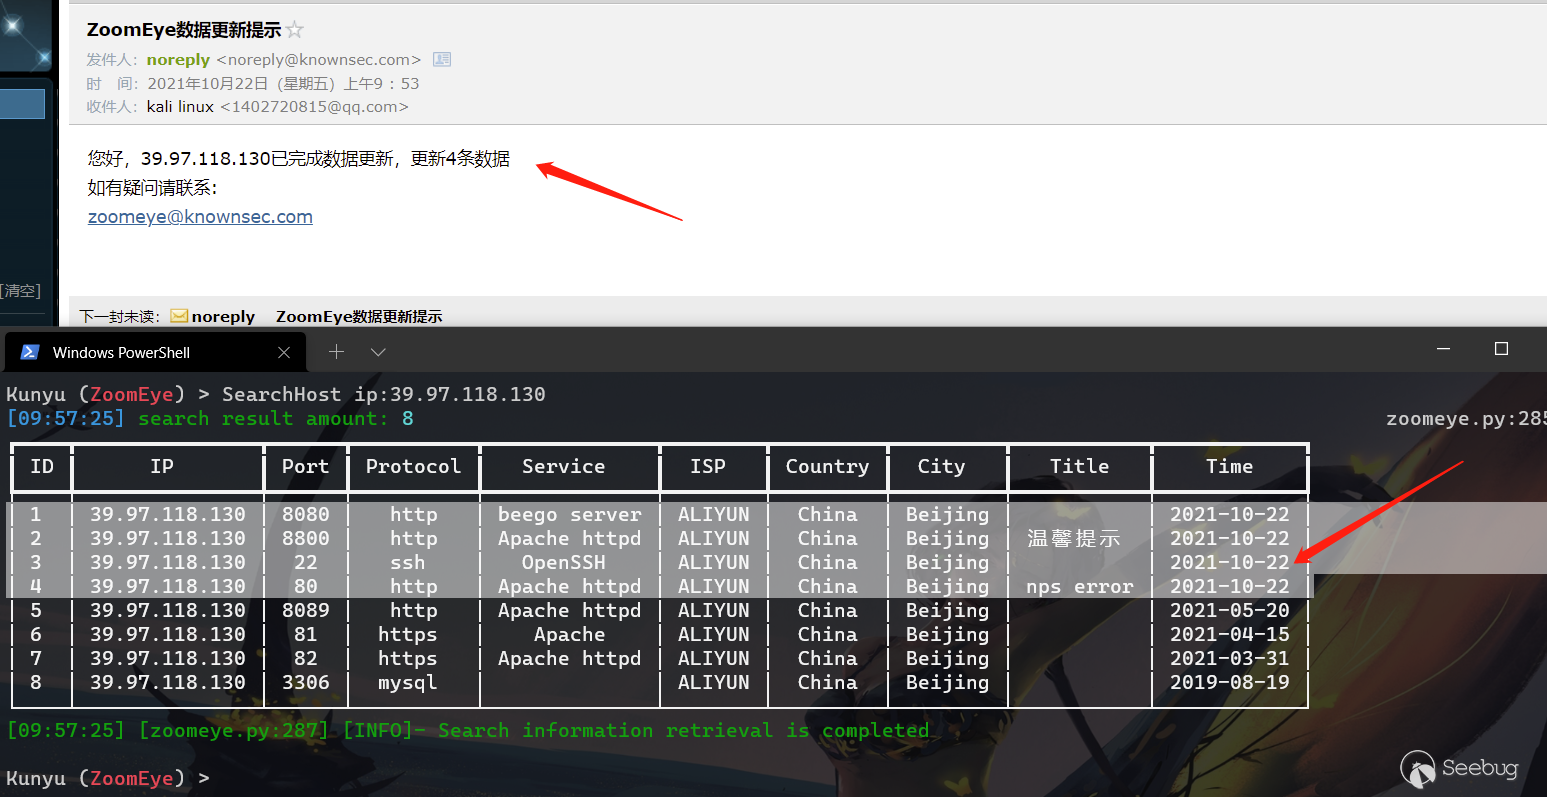Click the ID column header
The width and height of the screenshot is (1547, 797).
(42, 466)
